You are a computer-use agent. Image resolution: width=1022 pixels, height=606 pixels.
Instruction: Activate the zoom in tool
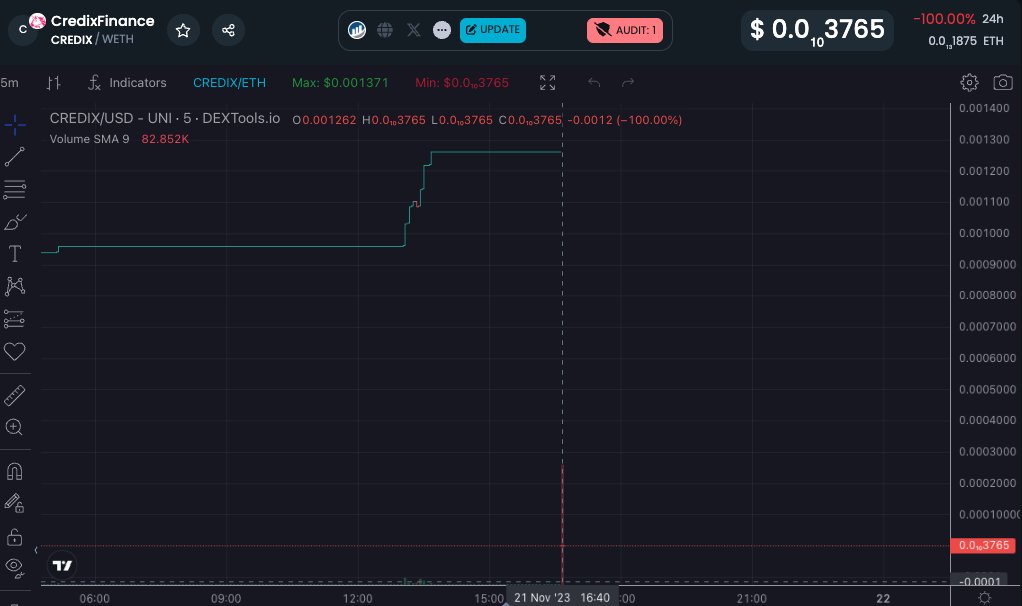tap(15, 427)
